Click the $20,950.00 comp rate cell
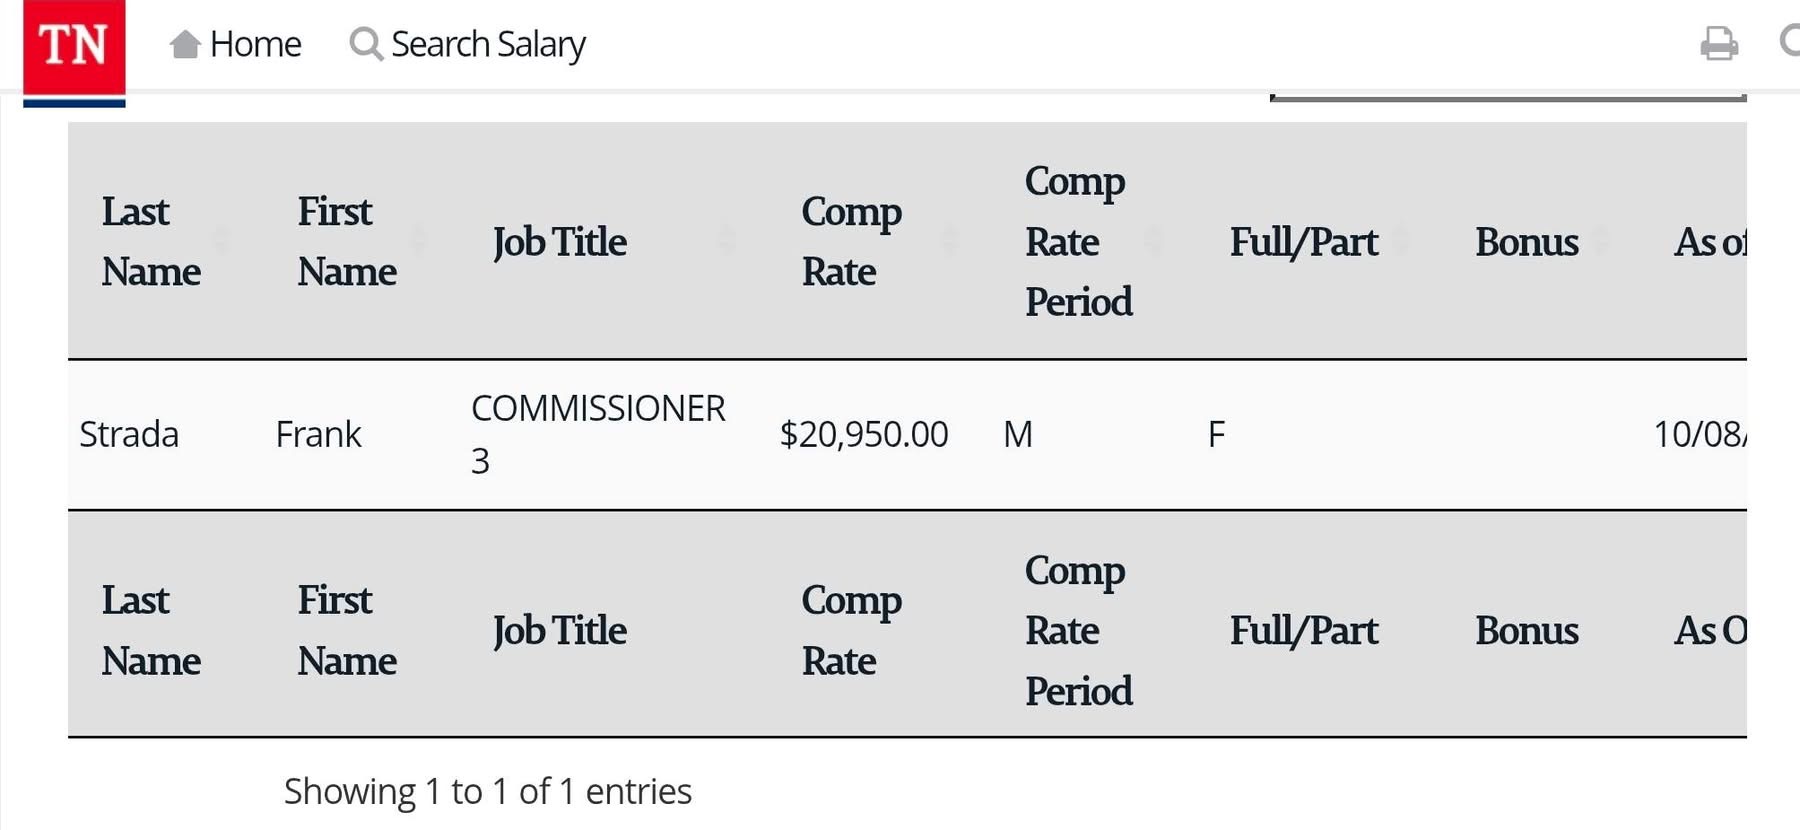The image size is (1800, 830). click(863, 434)
